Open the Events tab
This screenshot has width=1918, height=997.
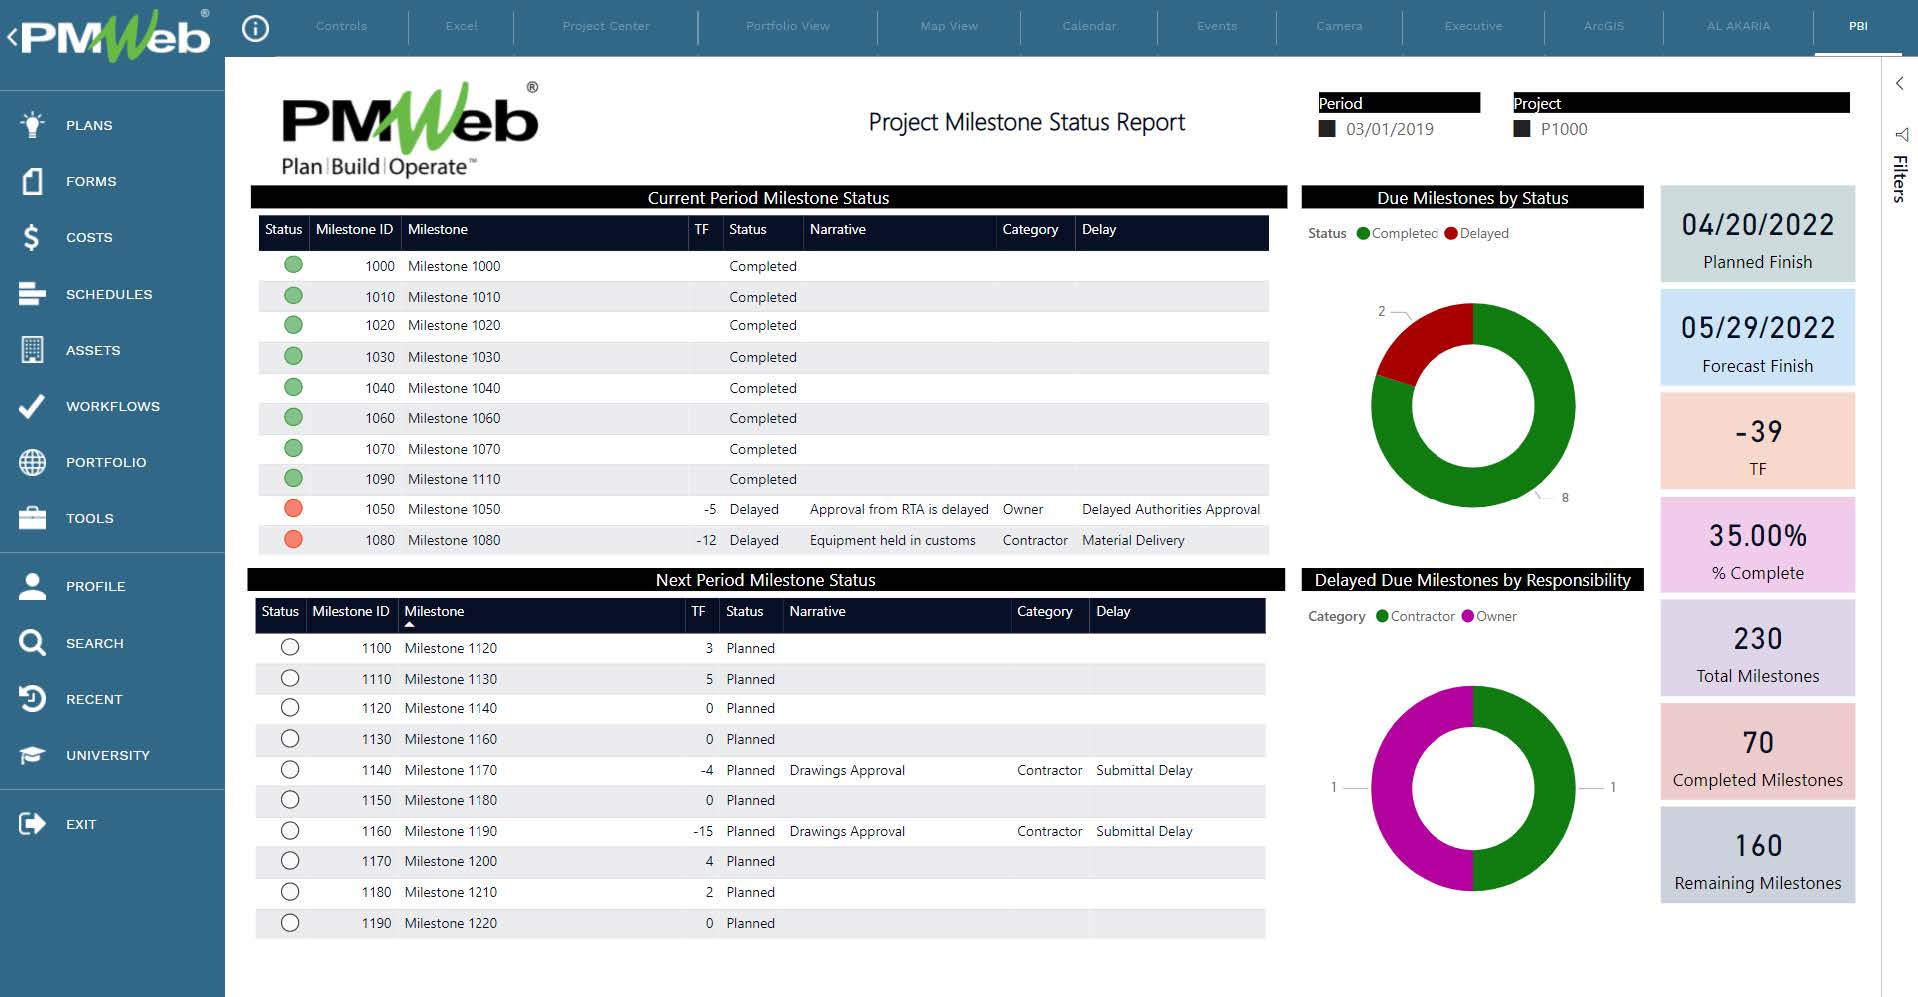(1217, 26)
